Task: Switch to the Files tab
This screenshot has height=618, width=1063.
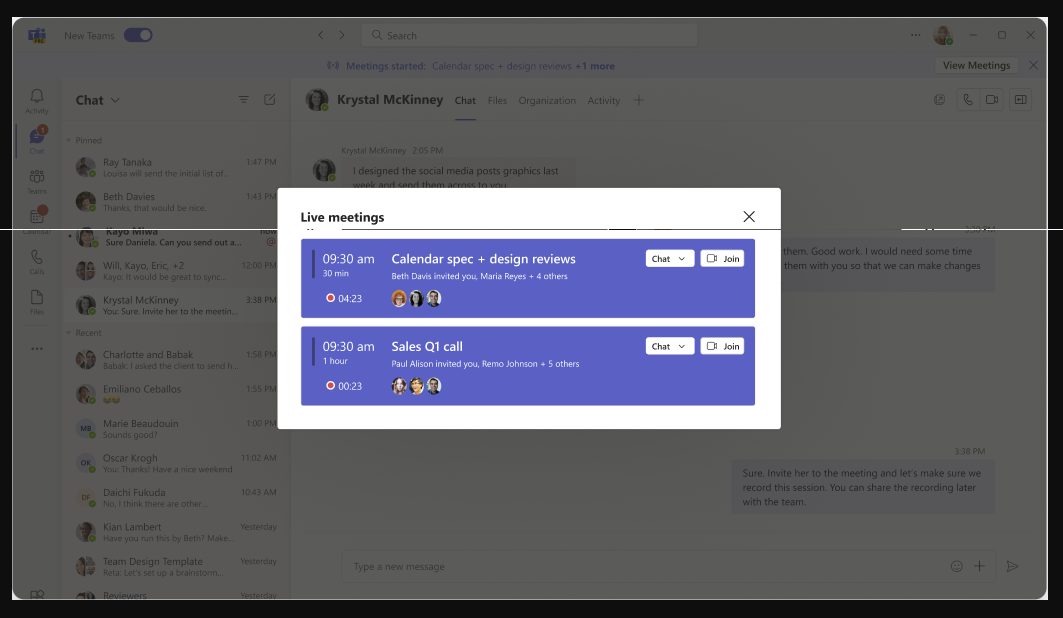Action: coord(497,101)
